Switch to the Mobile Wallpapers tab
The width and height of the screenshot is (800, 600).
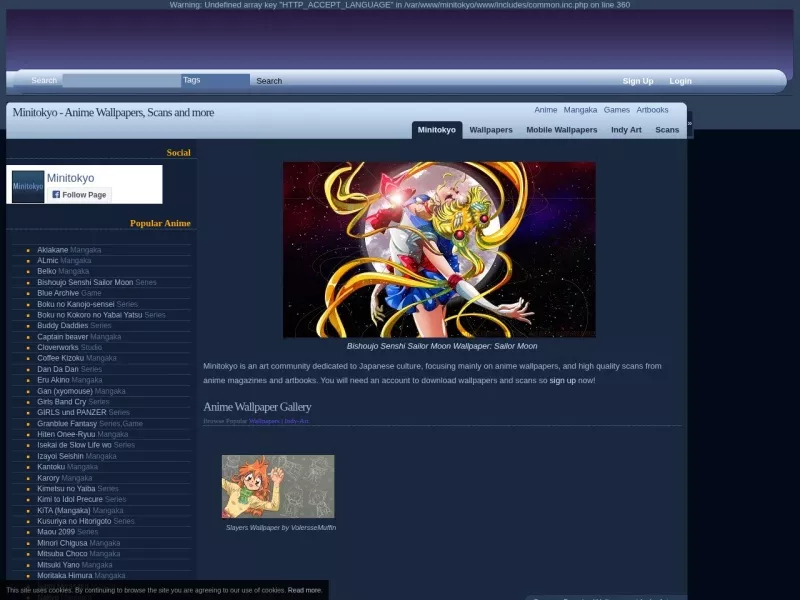click(x=562, y=130)
